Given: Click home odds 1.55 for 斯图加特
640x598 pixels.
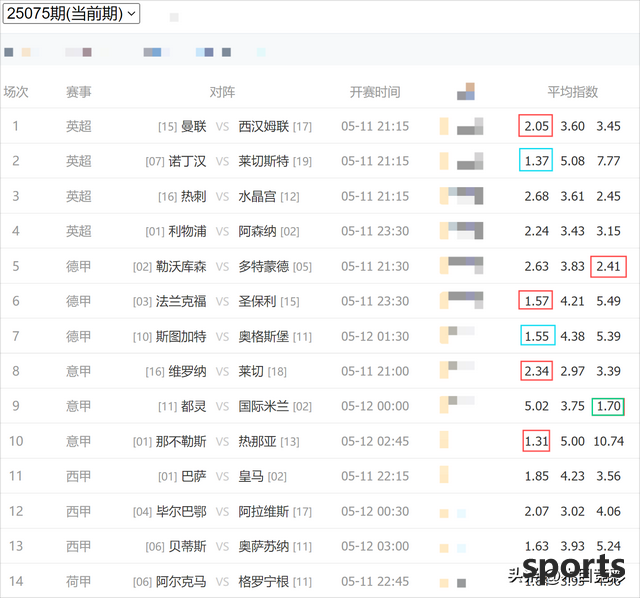Looking at the screenshot, I should (x=538, y=335).
